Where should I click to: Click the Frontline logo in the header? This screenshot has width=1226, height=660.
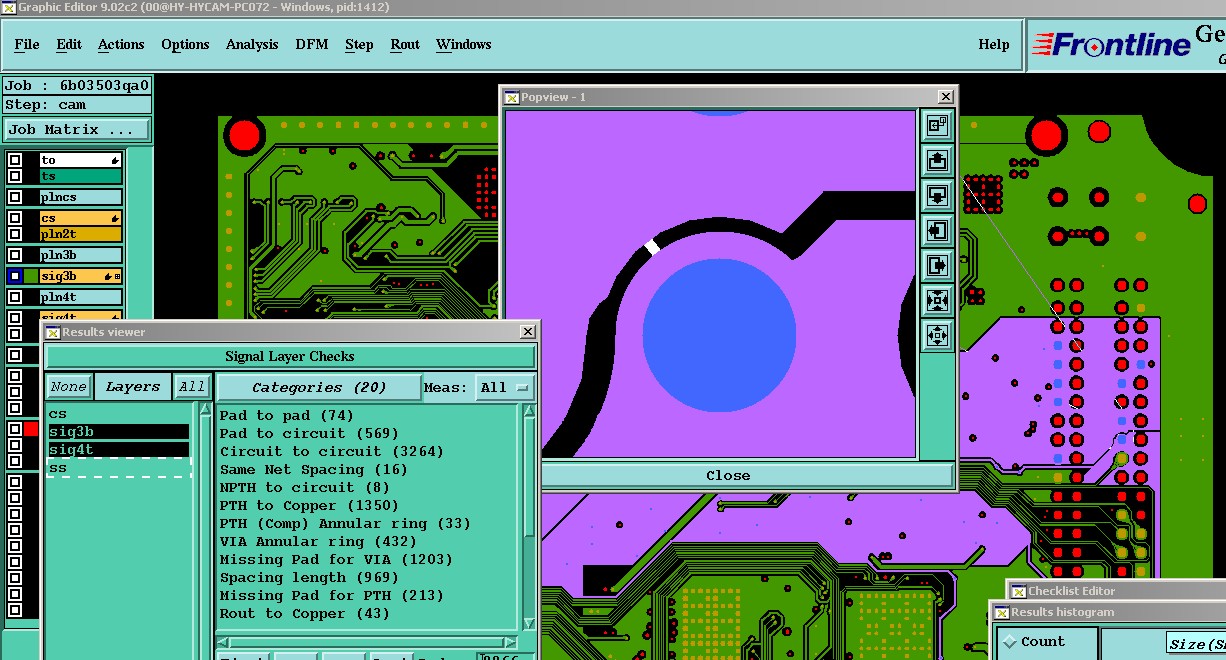(x=1110, y=45)
